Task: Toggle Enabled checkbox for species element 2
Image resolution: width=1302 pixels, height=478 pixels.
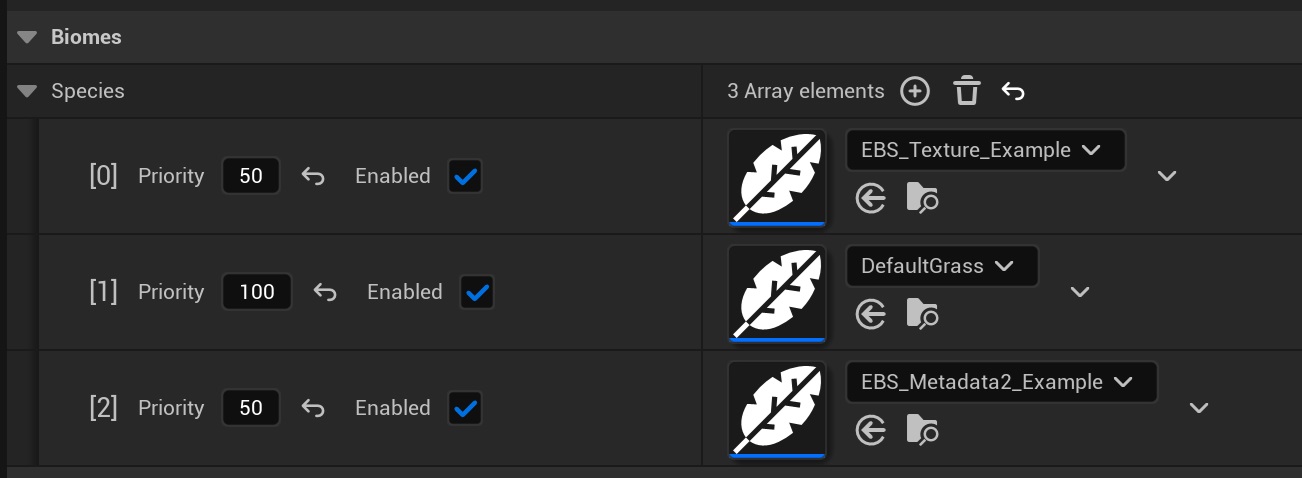Action: coord(465,409)
